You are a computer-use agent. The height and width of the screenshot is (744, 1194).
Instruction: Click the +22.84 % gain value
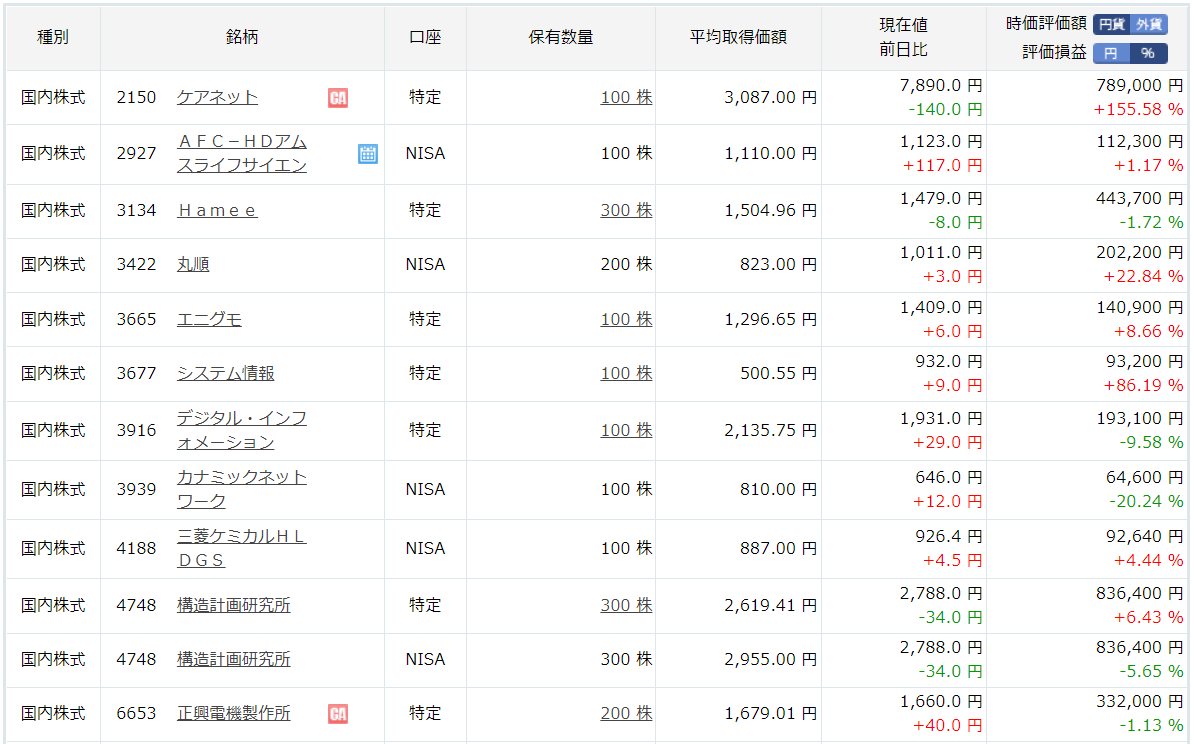pos(1144,276)
